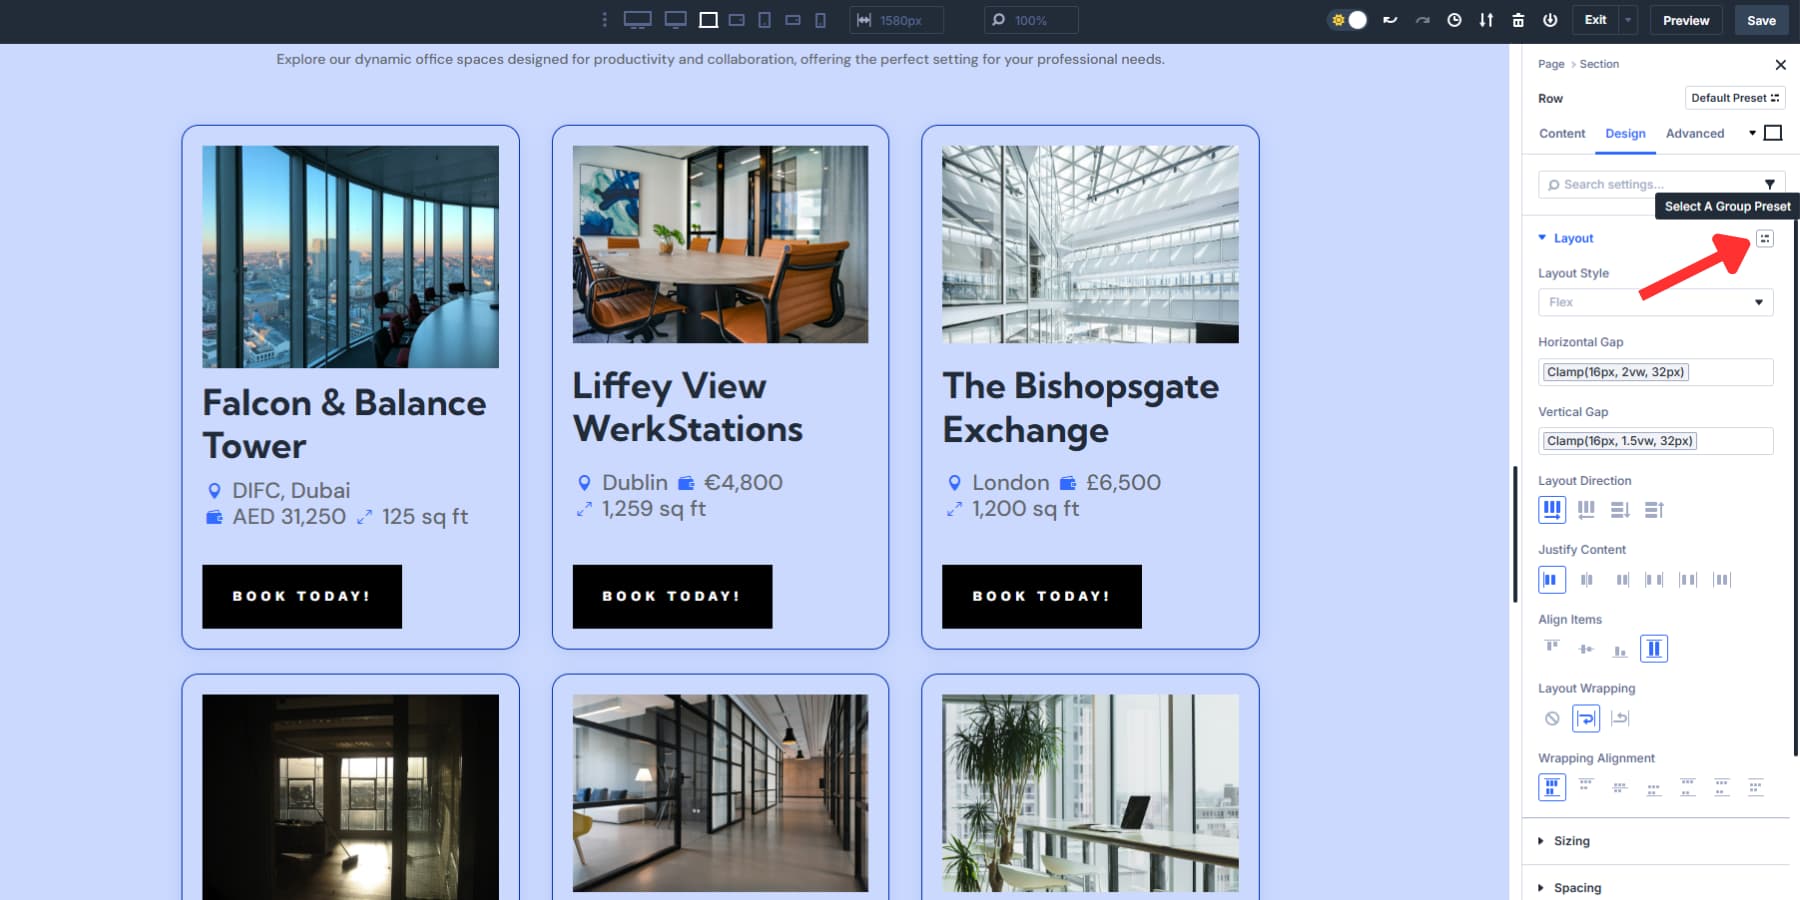1800x900 pixels.
Task: Click the Preview button
Action: pyautogui.click(x=1685, y=20)
